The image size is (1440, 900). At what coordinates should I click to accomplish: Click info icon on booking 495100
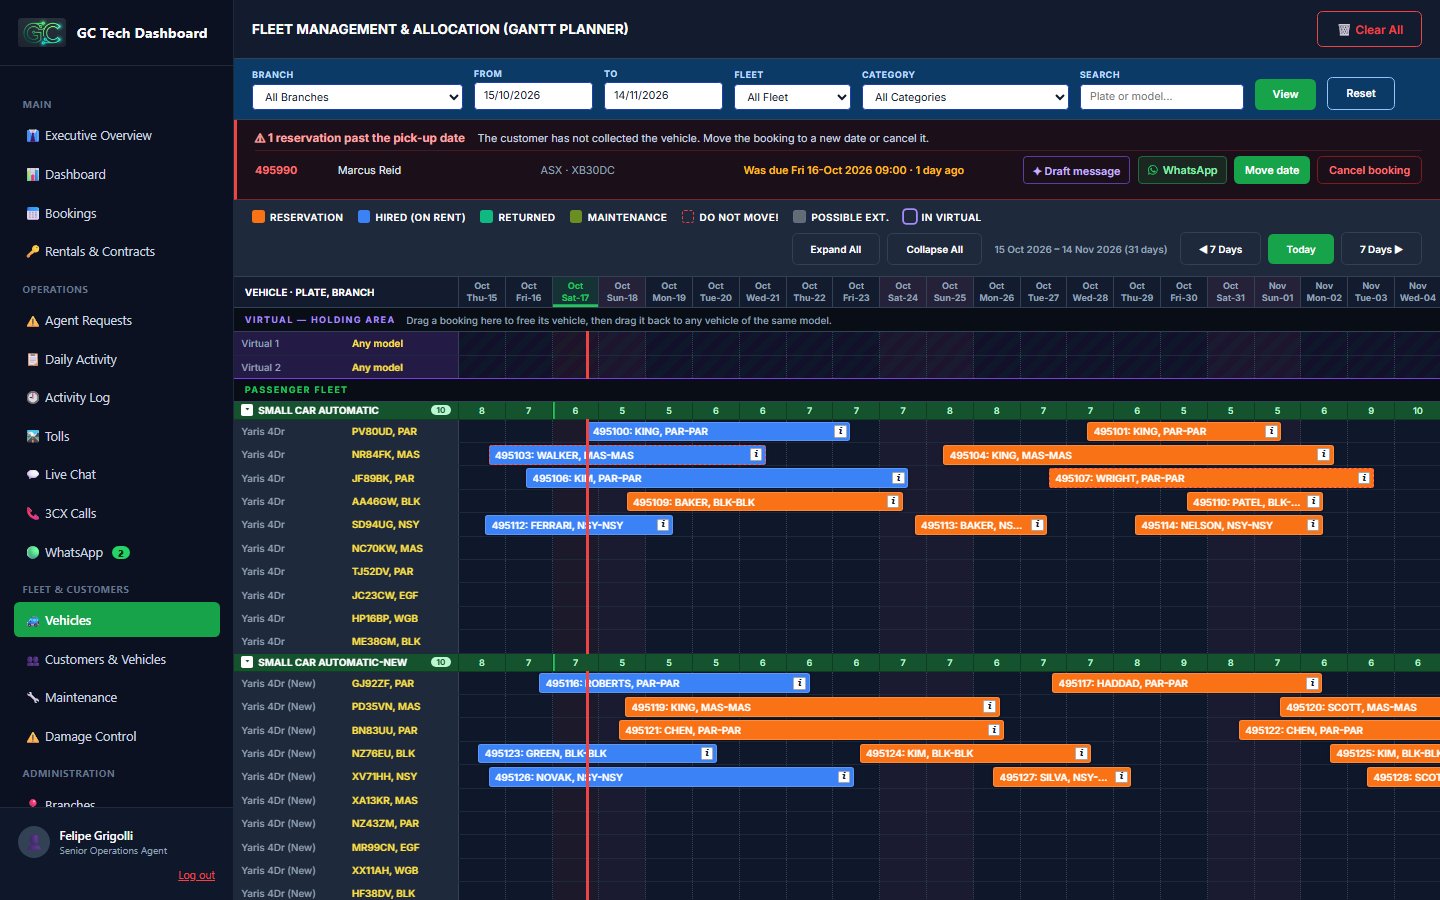[x=840, y=432]
